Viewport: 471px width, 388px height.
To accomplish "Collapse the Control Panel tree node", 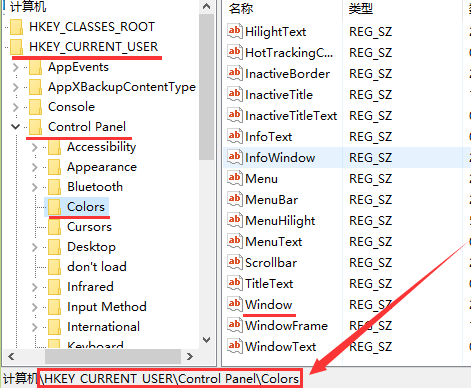I will pos(15,127).
